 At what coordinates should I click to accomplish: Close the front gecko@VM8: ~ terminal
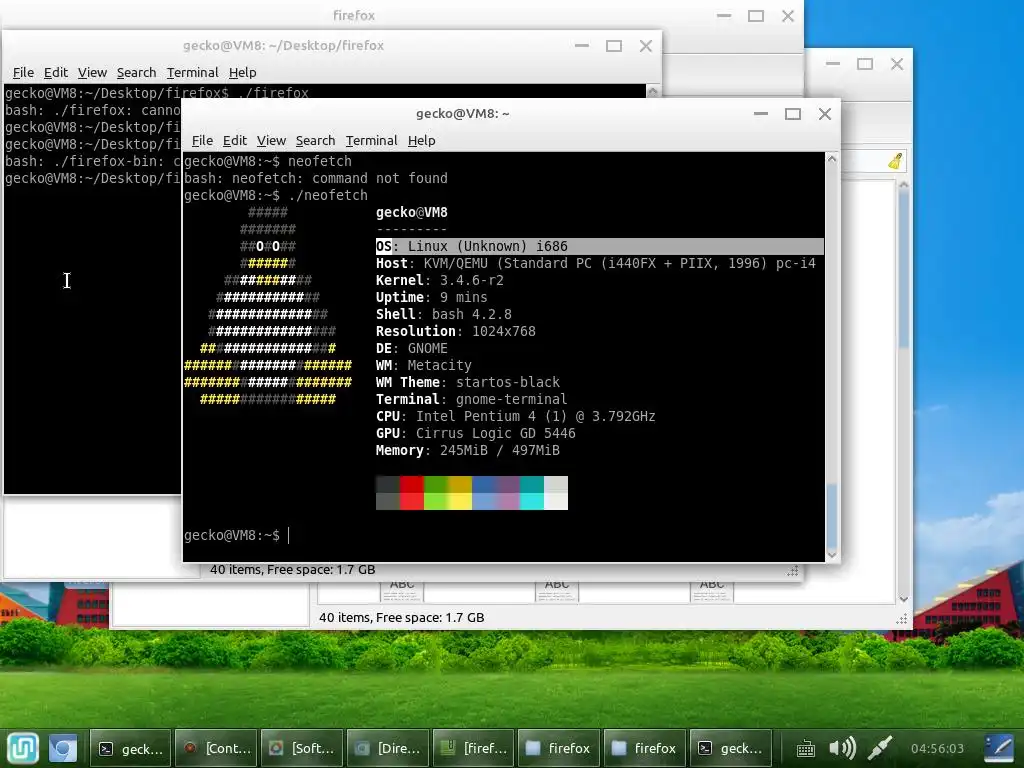[x=825, y=114]
